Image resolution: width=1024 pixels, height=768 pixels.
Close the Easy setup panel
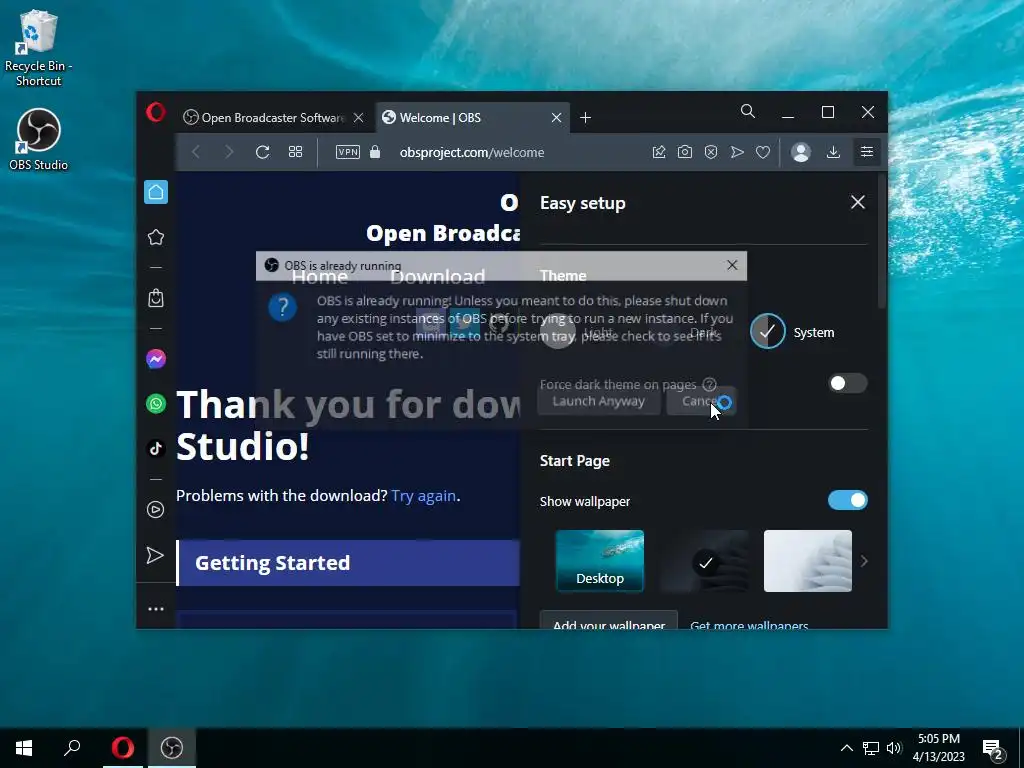point(857,202)
